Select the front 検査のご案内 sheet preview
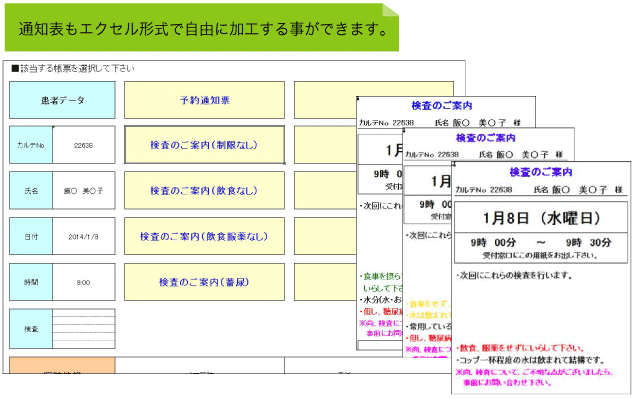 tap(541, 278)
